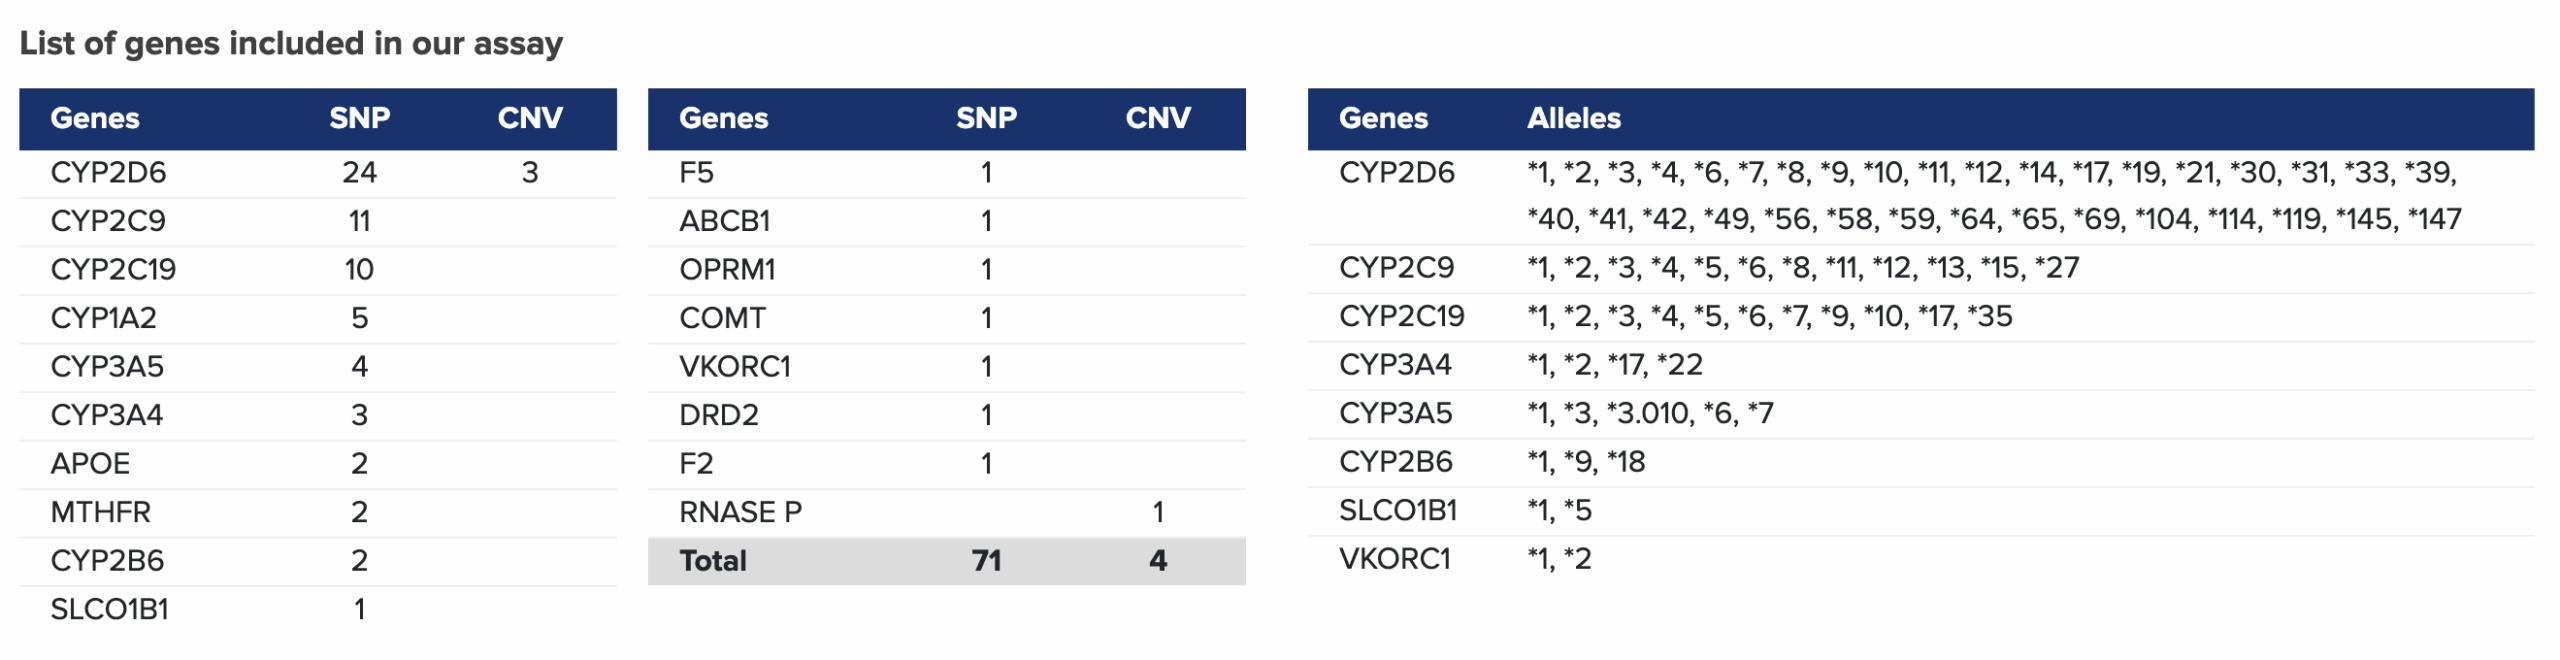Select the CYP3A4 alleles list
The width and height of the screenshot is (2560, 660).
1614,365
